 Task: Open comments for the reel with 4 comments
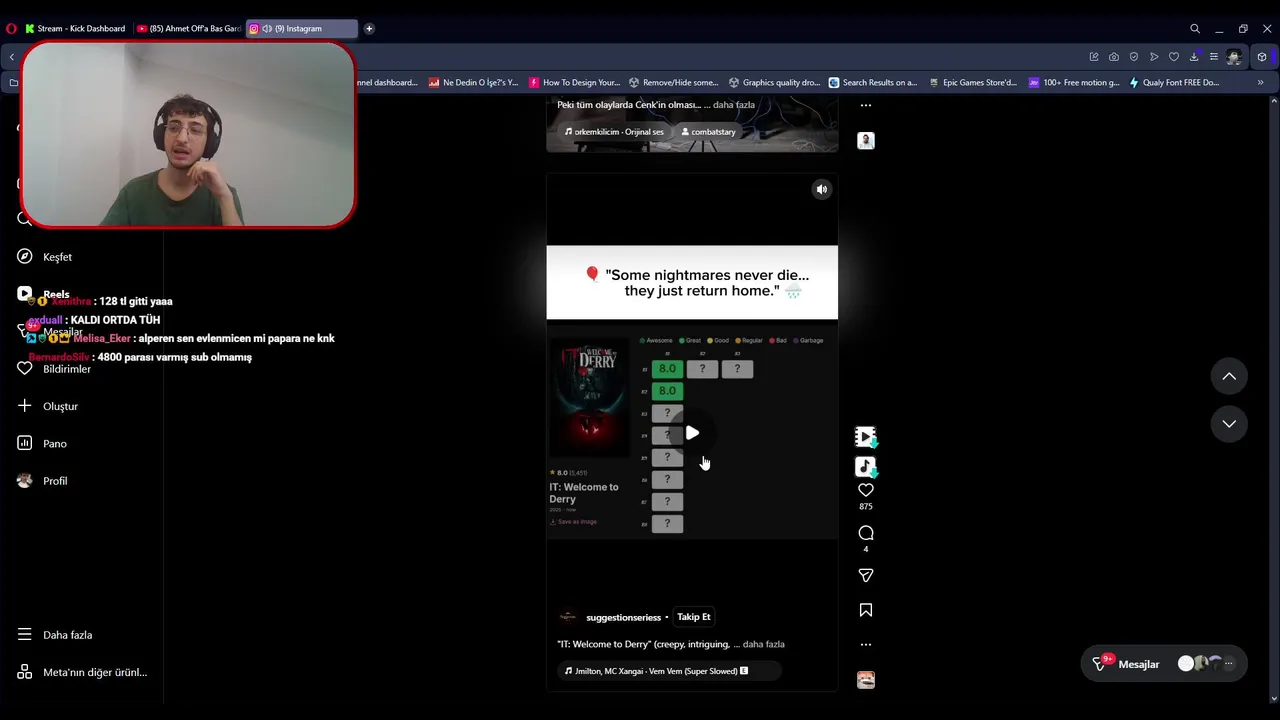point(866,533)
